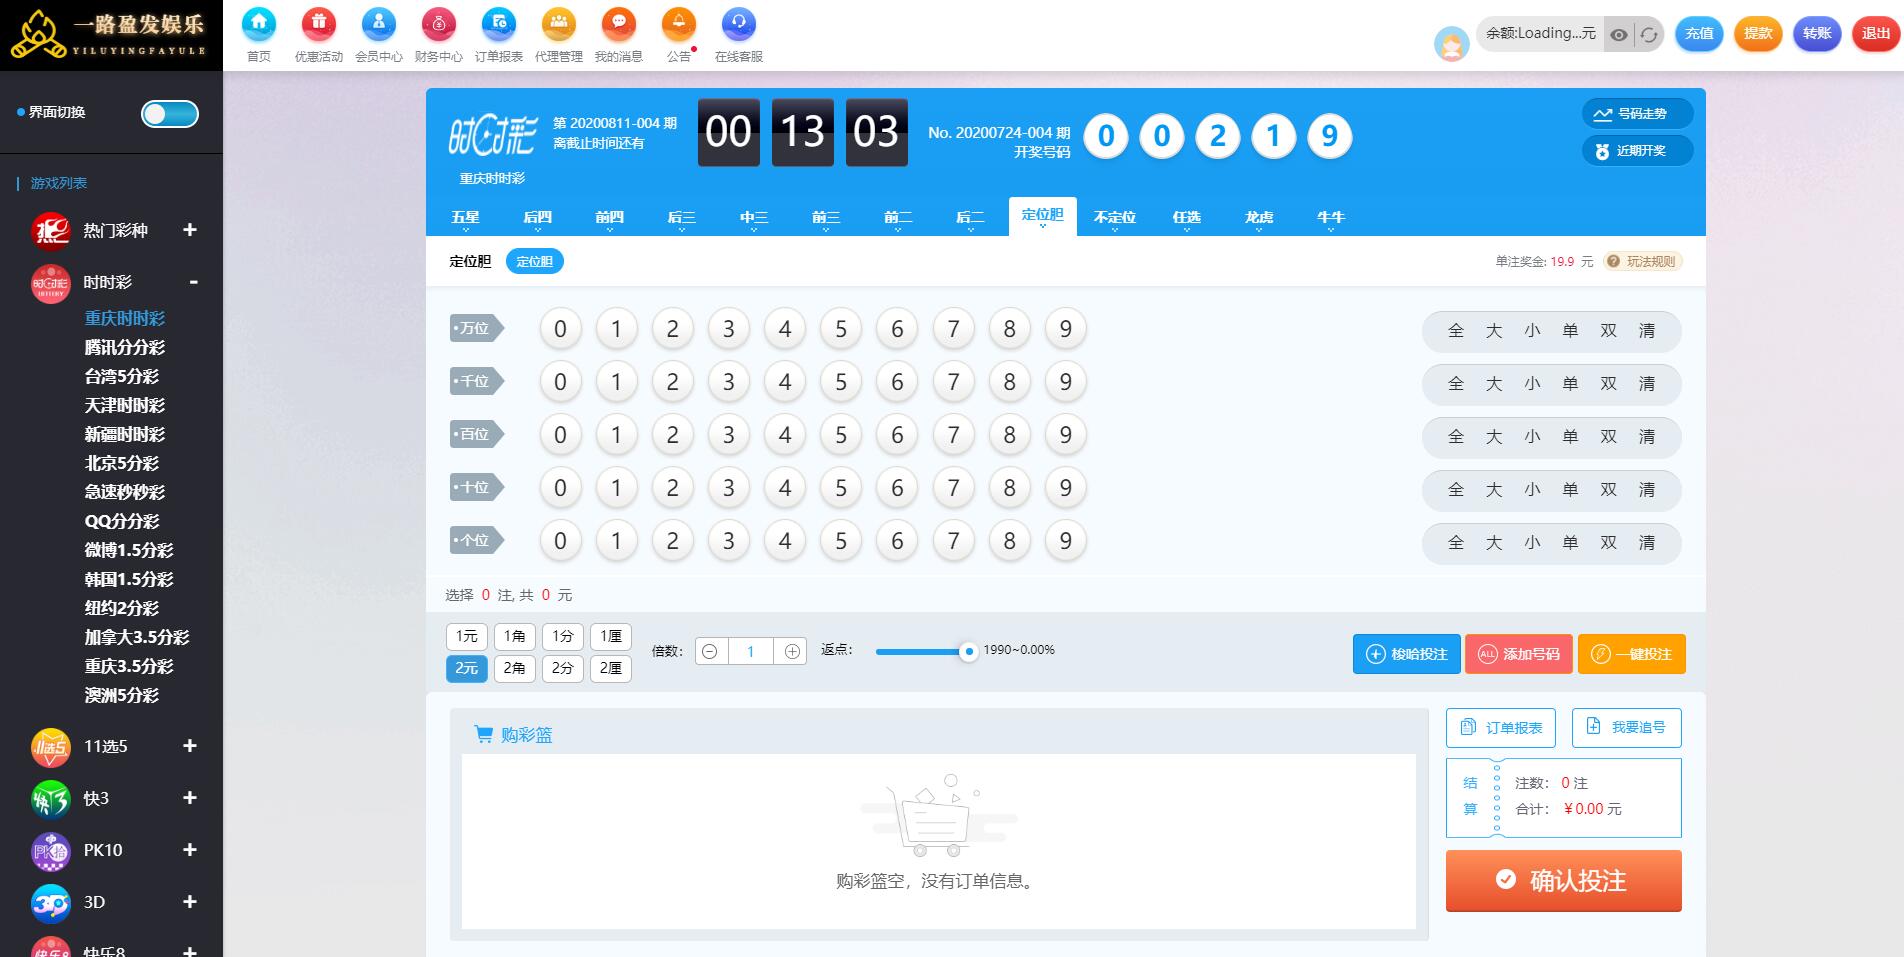Open 财务中心 money bag icon
Screen dimensions: 1904x957
point(439,24)
